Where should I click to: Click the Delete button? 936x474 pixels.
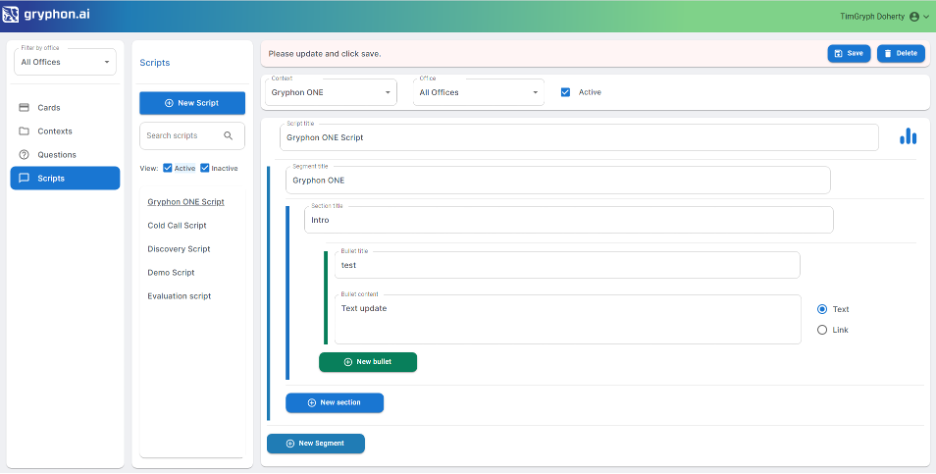901,53
